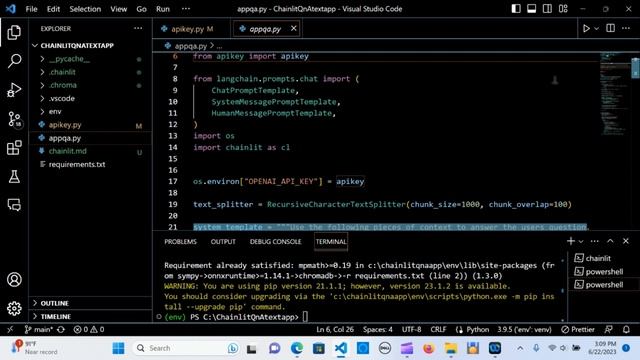640x360 pixels.
Task: Change indentation via Spaces: 4
Action: click(x=378, y=329)
